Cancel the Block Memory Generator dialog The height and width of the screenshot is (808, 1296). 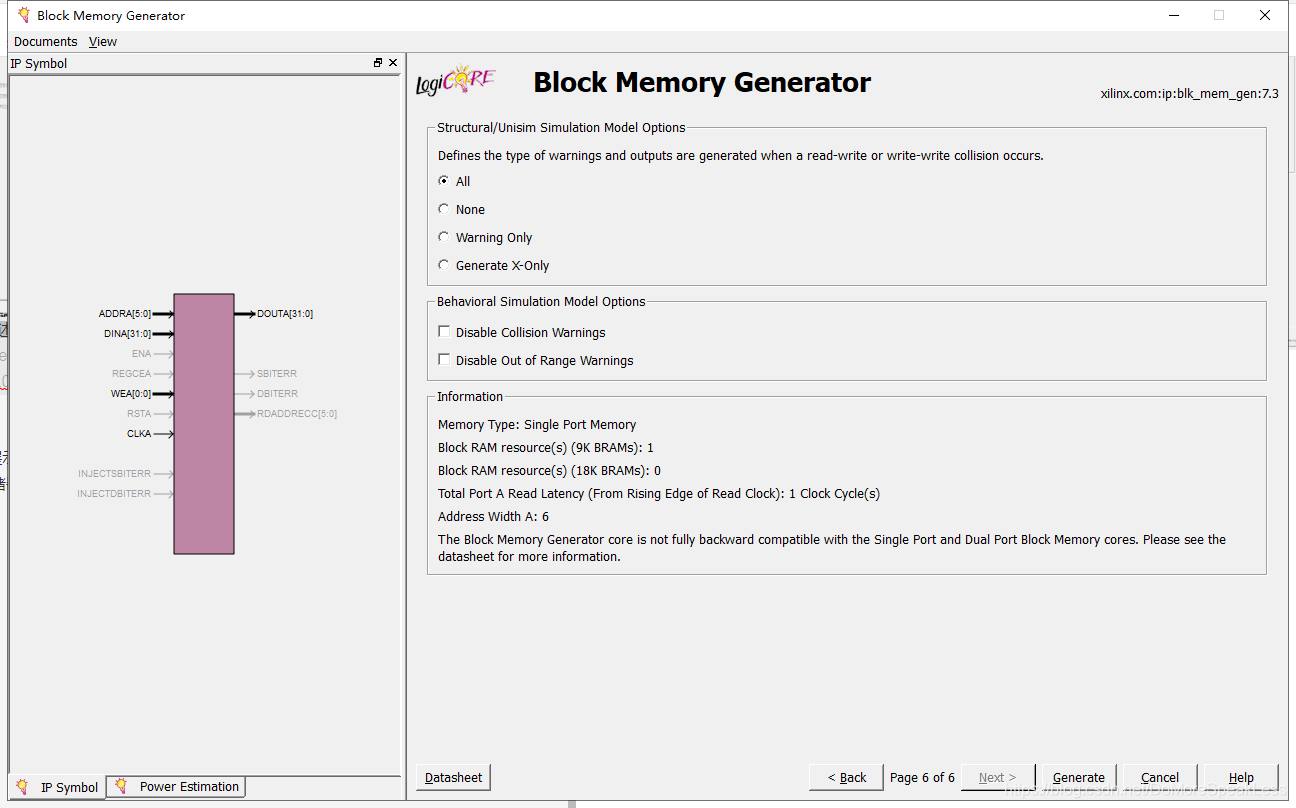coord(1160,777)
